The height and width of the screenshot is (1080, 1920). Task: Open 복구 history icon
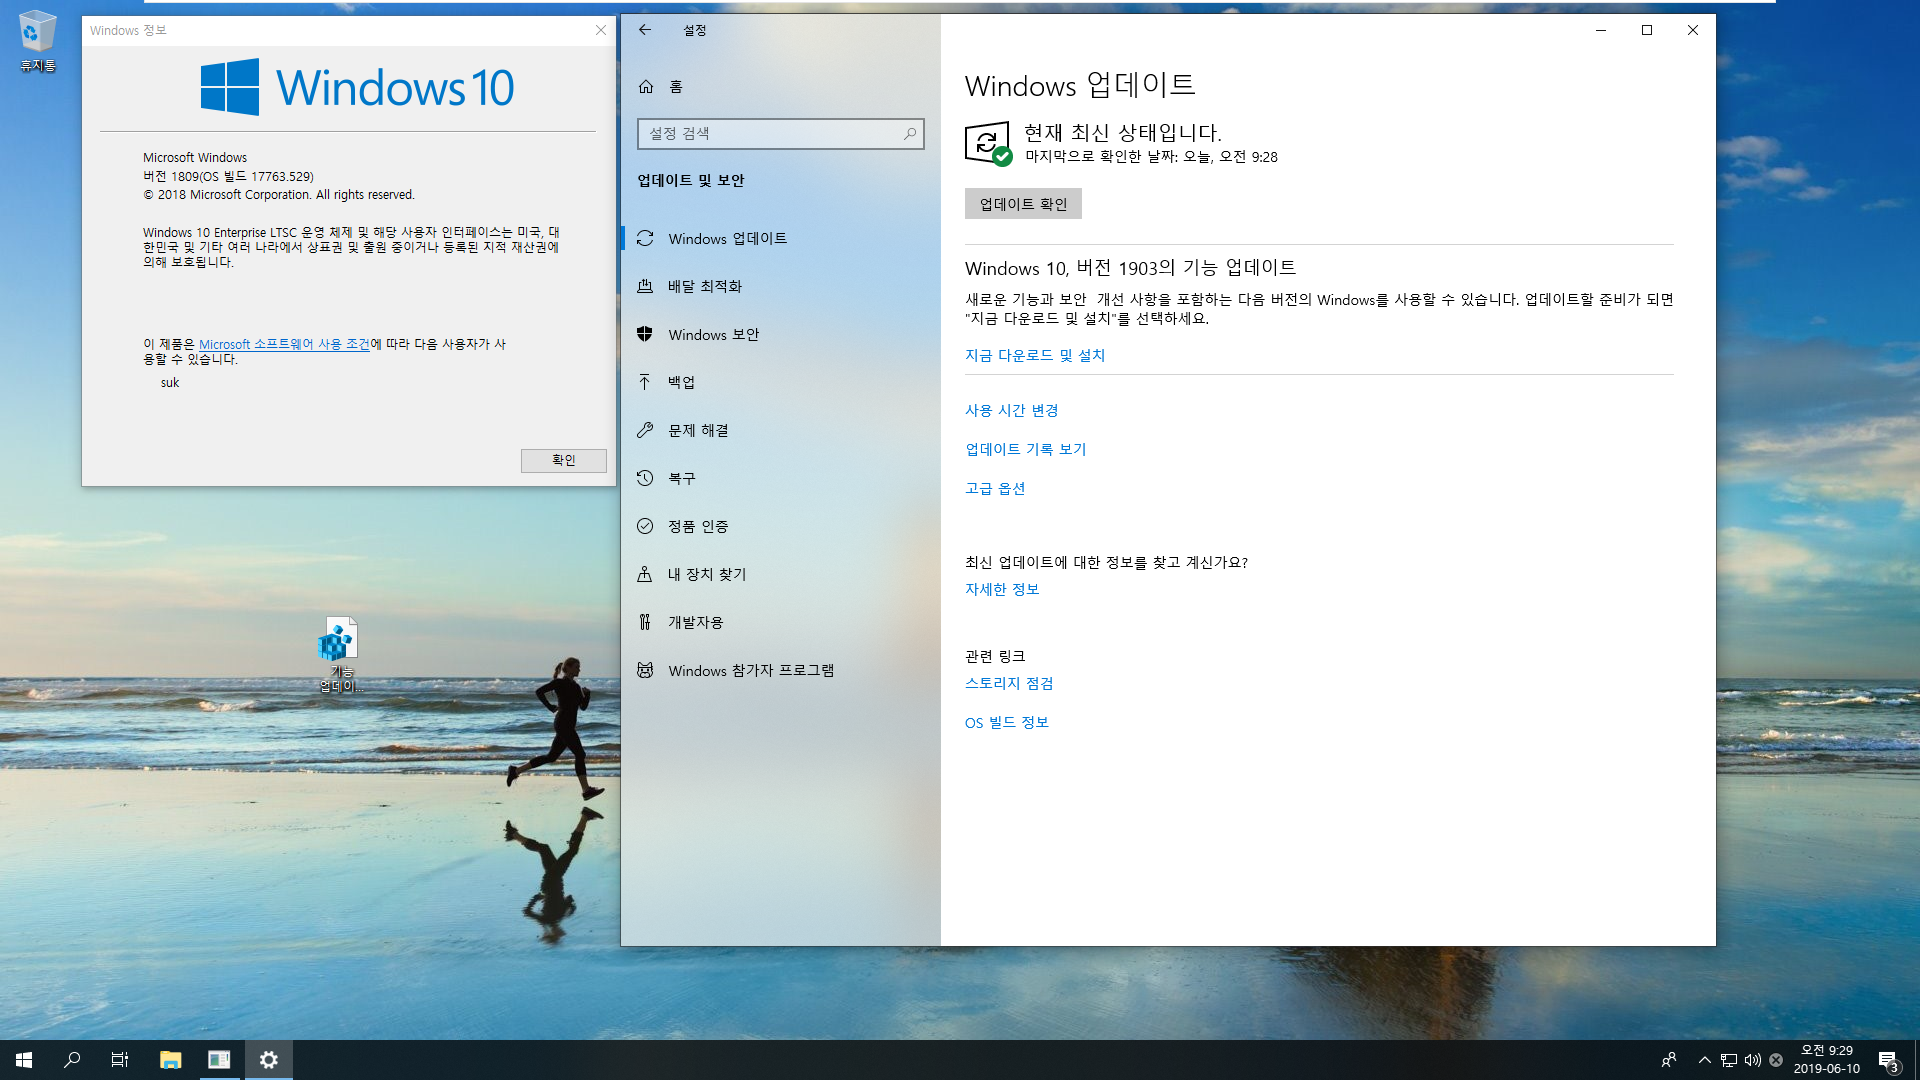[645, 478]
